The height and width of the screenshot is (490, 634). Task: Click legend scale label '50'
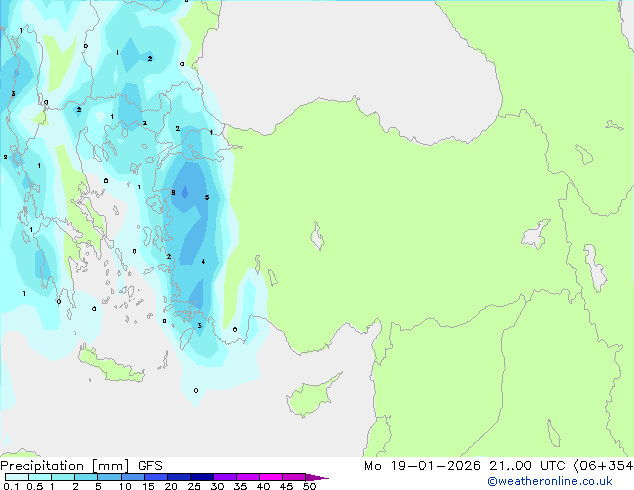[x=309, y=486]
